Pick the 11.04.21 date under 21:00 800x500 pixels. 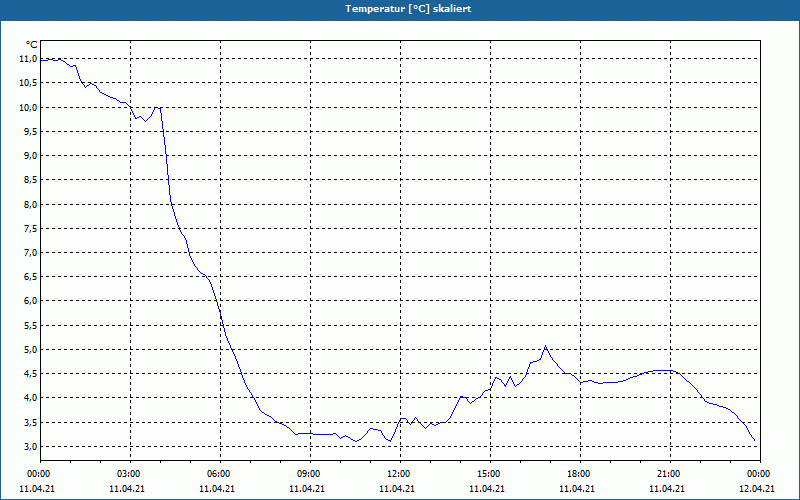667,489
